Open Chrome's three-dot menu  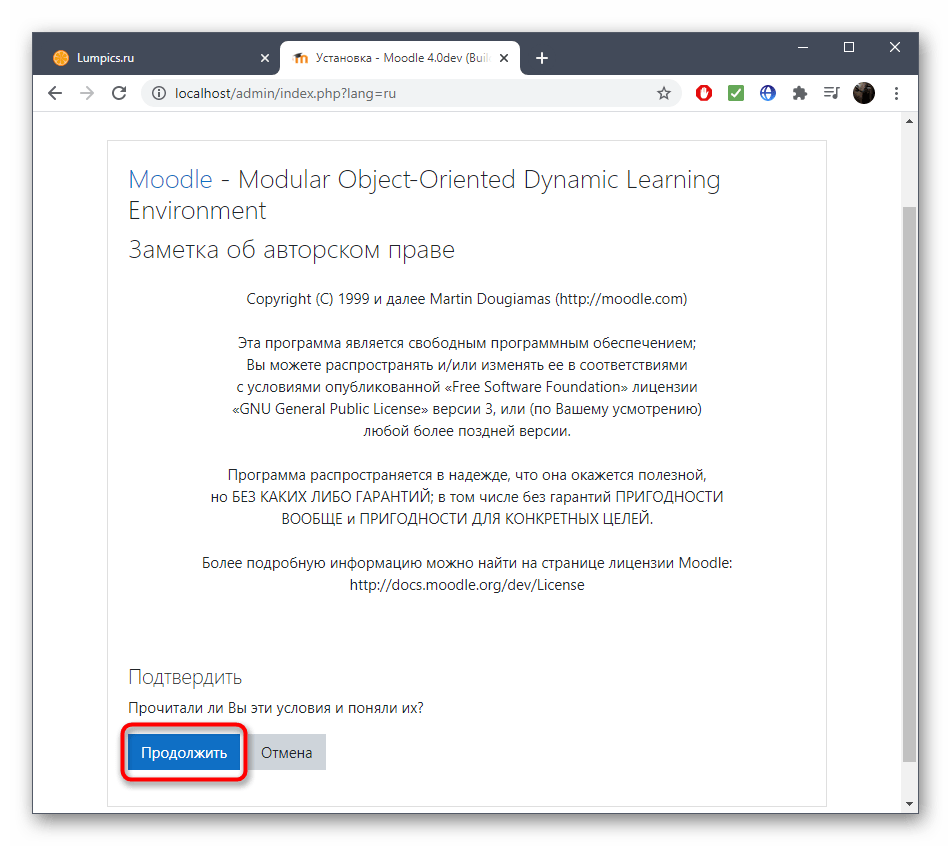(896, 93)
